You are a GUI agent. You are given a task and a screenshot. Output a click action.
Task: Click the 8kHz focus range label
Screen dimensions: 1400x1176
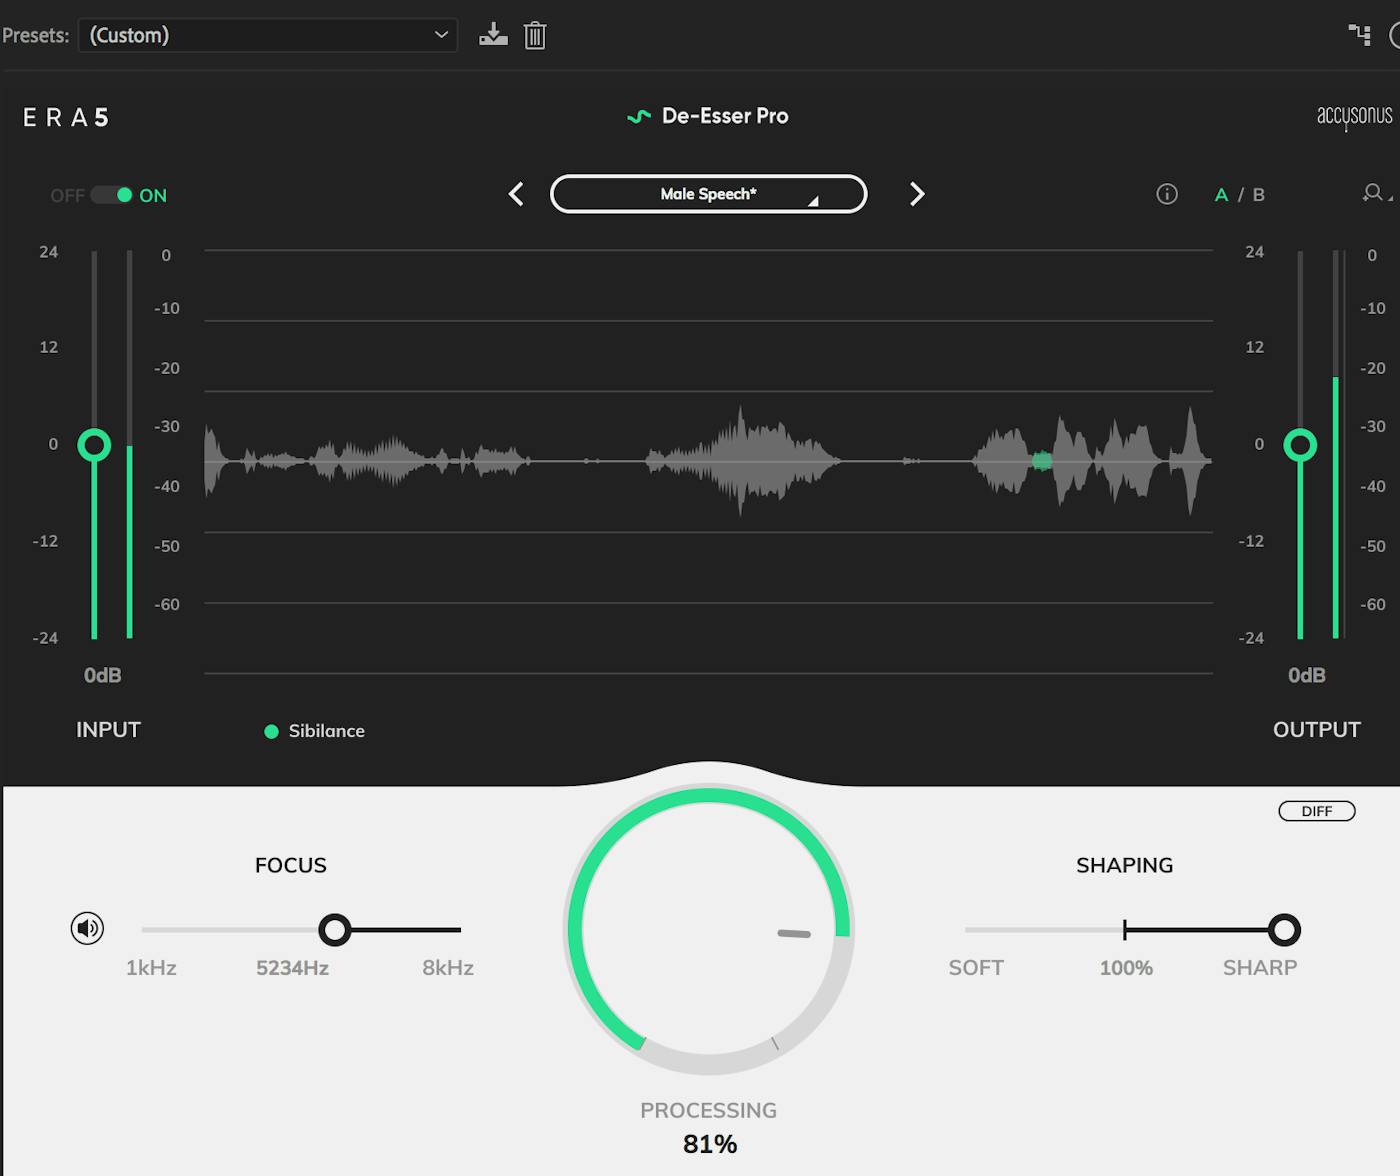[x=448, y=968]
